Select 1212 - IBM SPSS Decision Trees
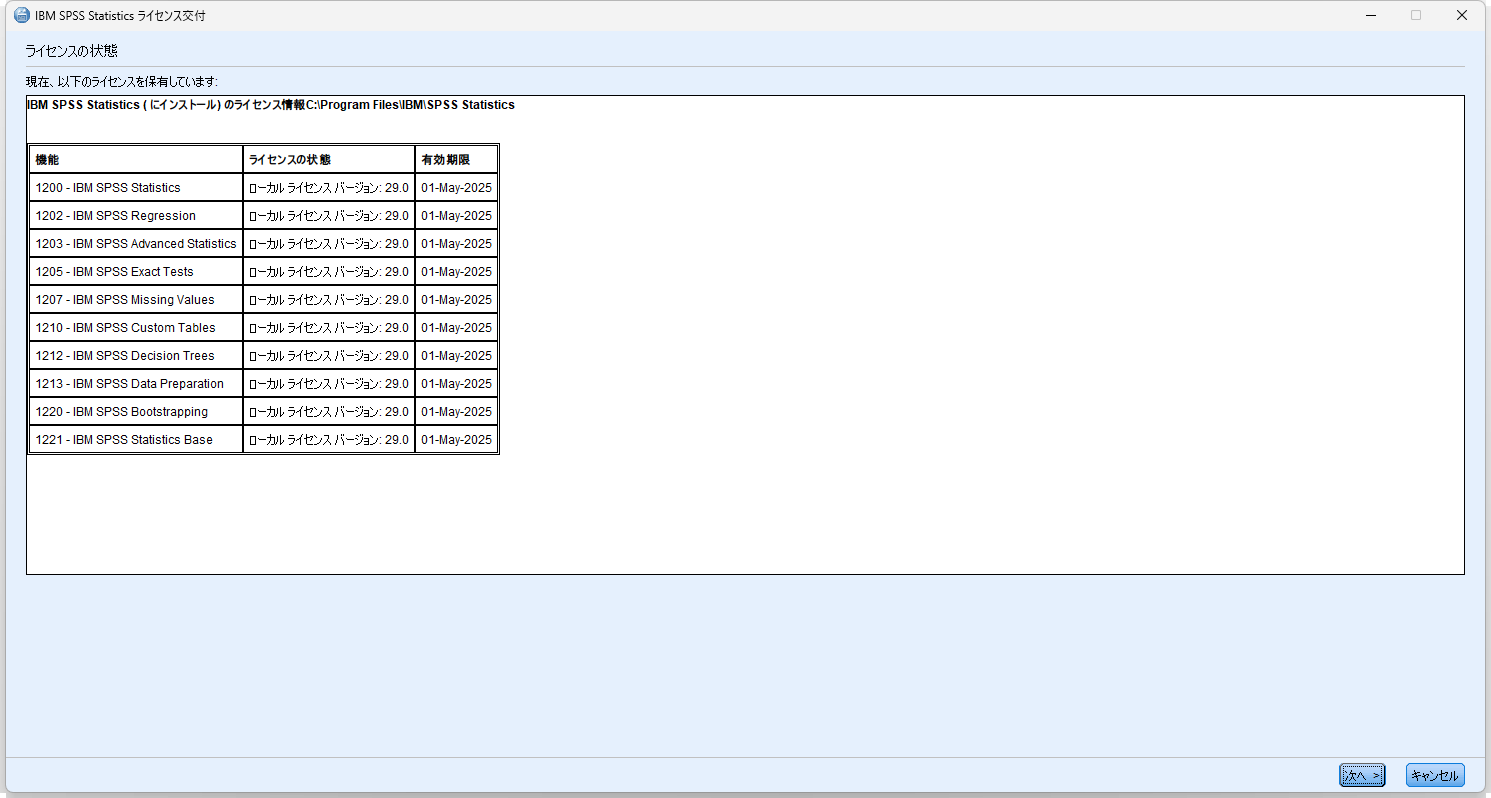Image resolution: width=1491 pixels, height=798 pixels. tap(124, 356)
